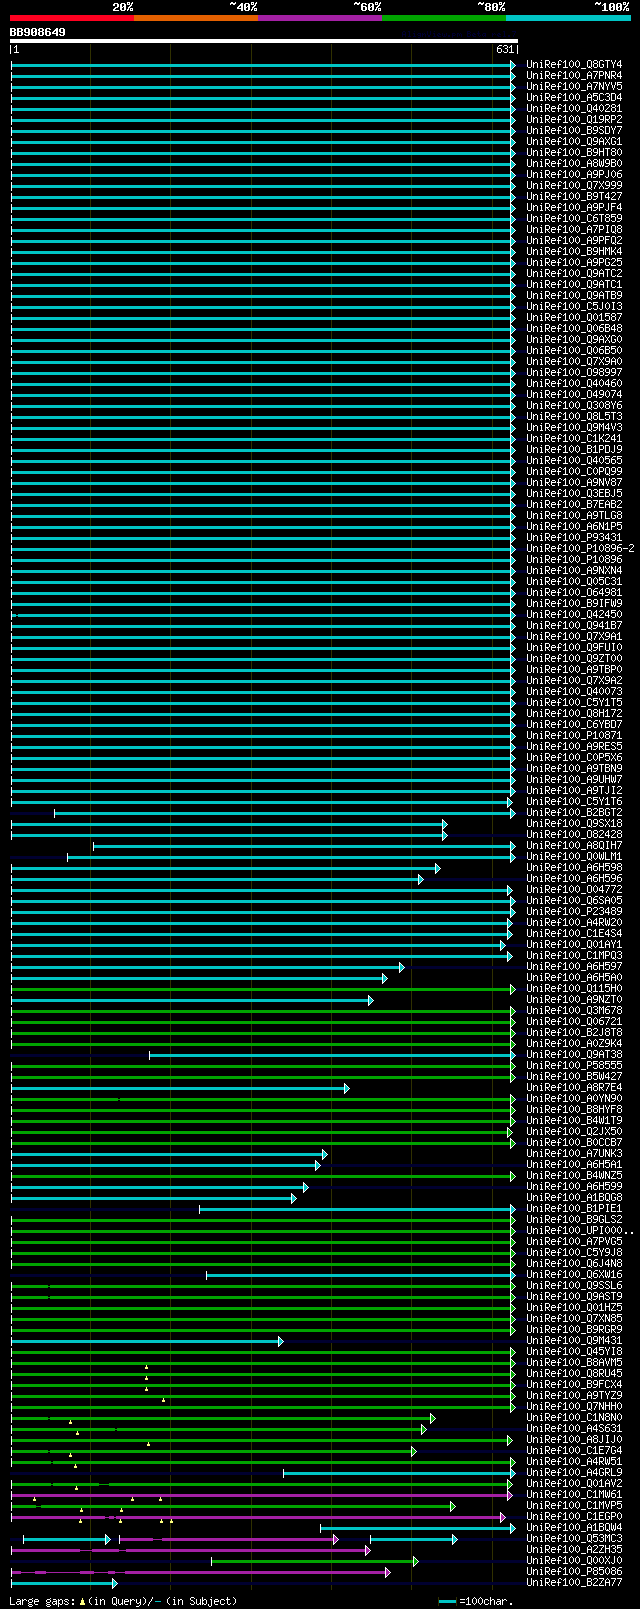Select the hit UniRef100_P93431
The image size is (640, 1609).
[574, 538]
